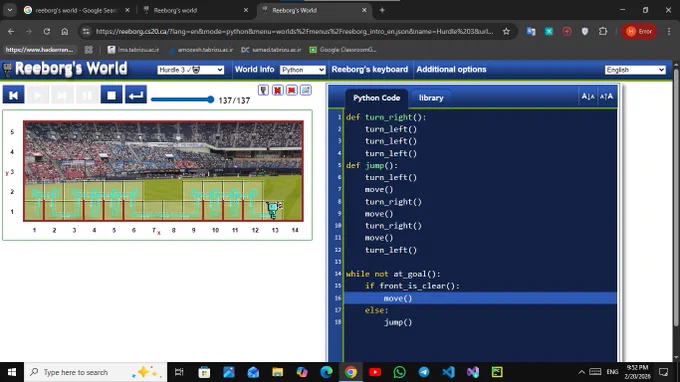Click 'while not at_goal():' code line
The width and height of the screenshot is (680, 382).
(x=393, y=274)
